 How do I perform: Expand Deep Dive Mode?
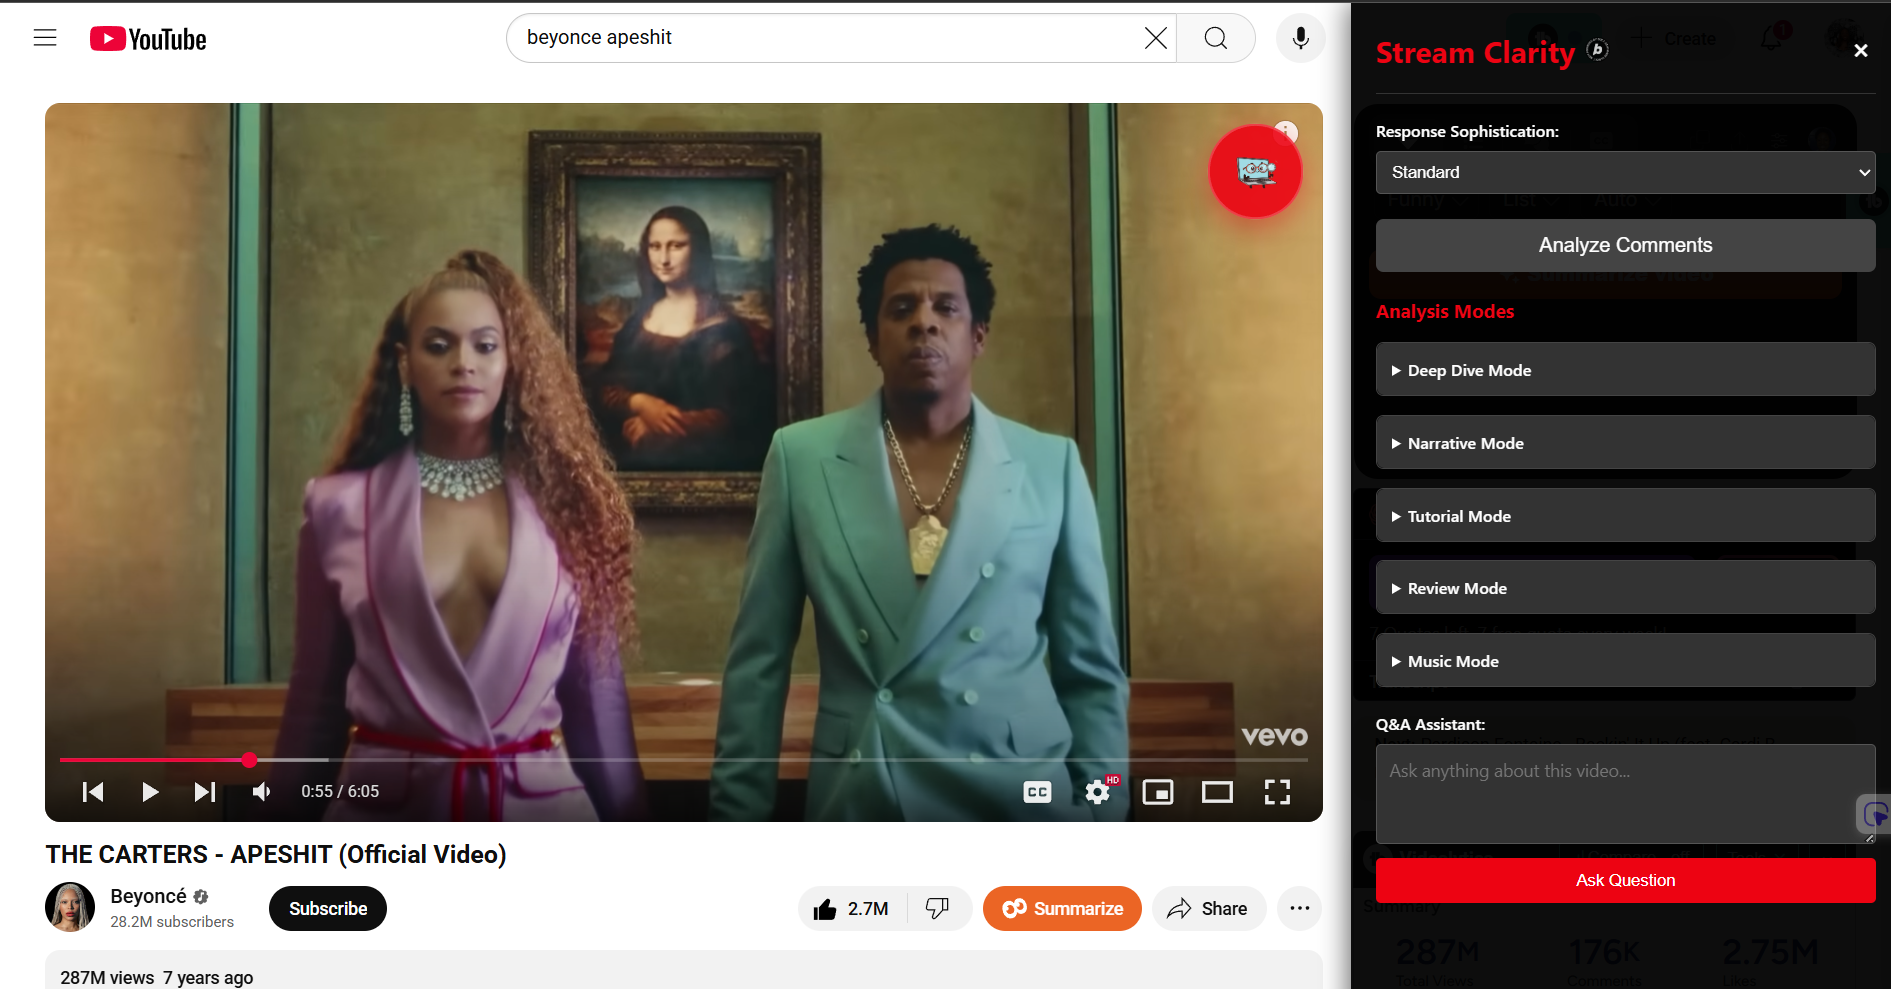[1625, 370]
